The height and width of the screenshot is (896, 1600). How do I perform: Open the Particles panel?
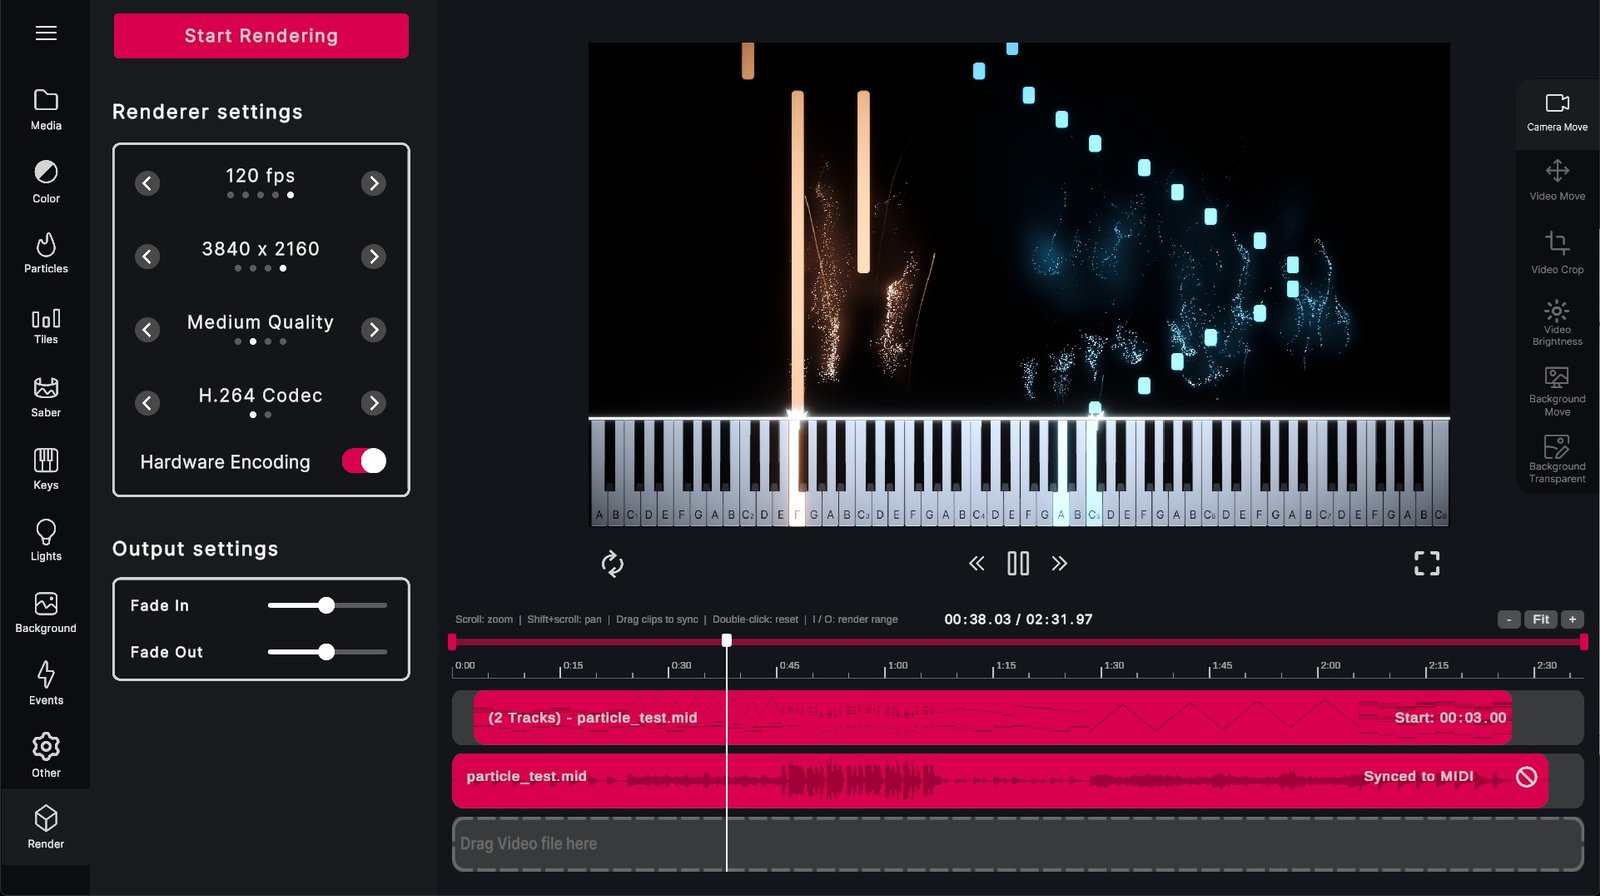point(46,253)
